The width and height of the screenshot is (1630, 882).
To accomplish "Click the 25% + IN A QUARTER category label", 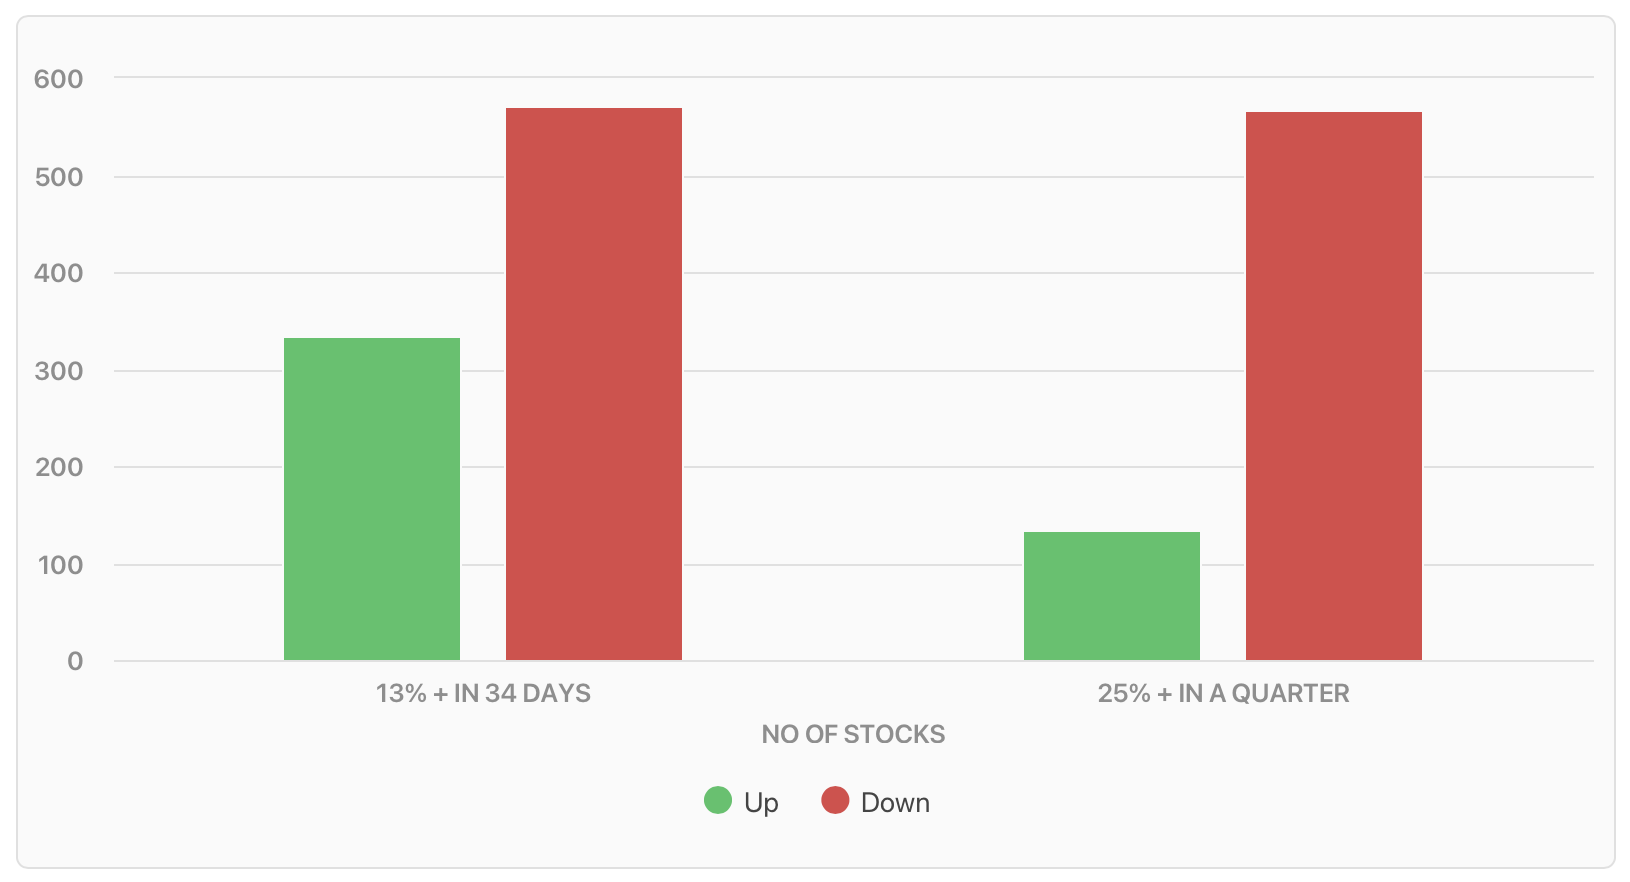I will 1223,693.
